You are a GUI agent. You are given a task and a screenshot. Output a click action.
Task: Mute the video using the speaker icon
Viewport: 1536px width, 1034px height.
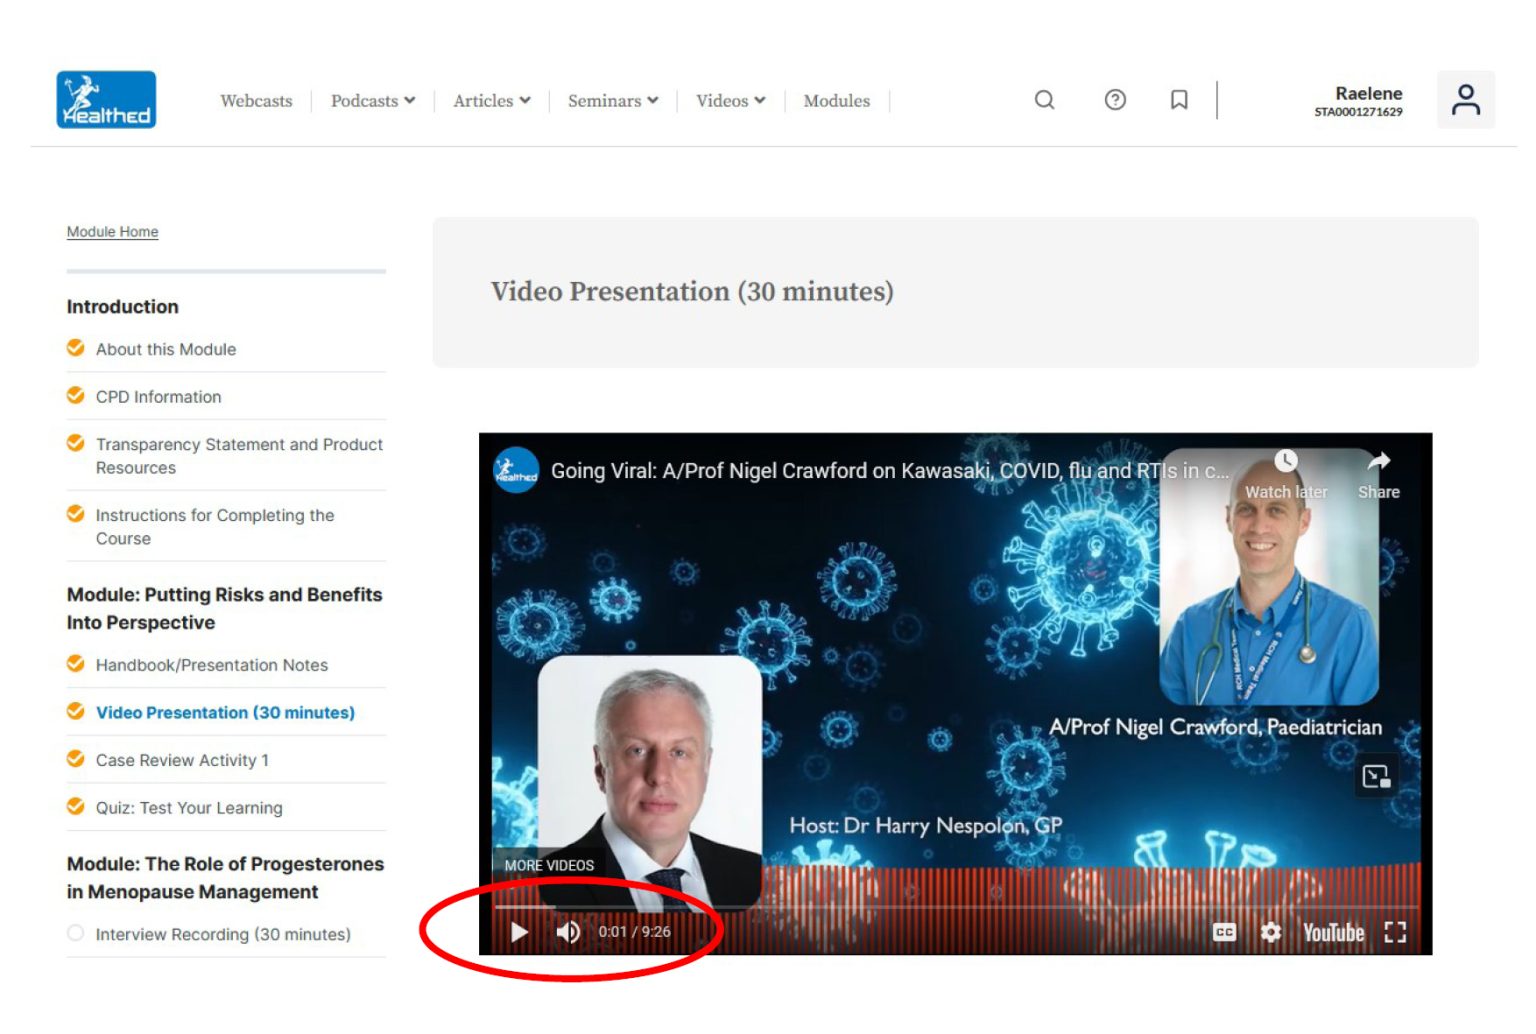pos(568,932)
